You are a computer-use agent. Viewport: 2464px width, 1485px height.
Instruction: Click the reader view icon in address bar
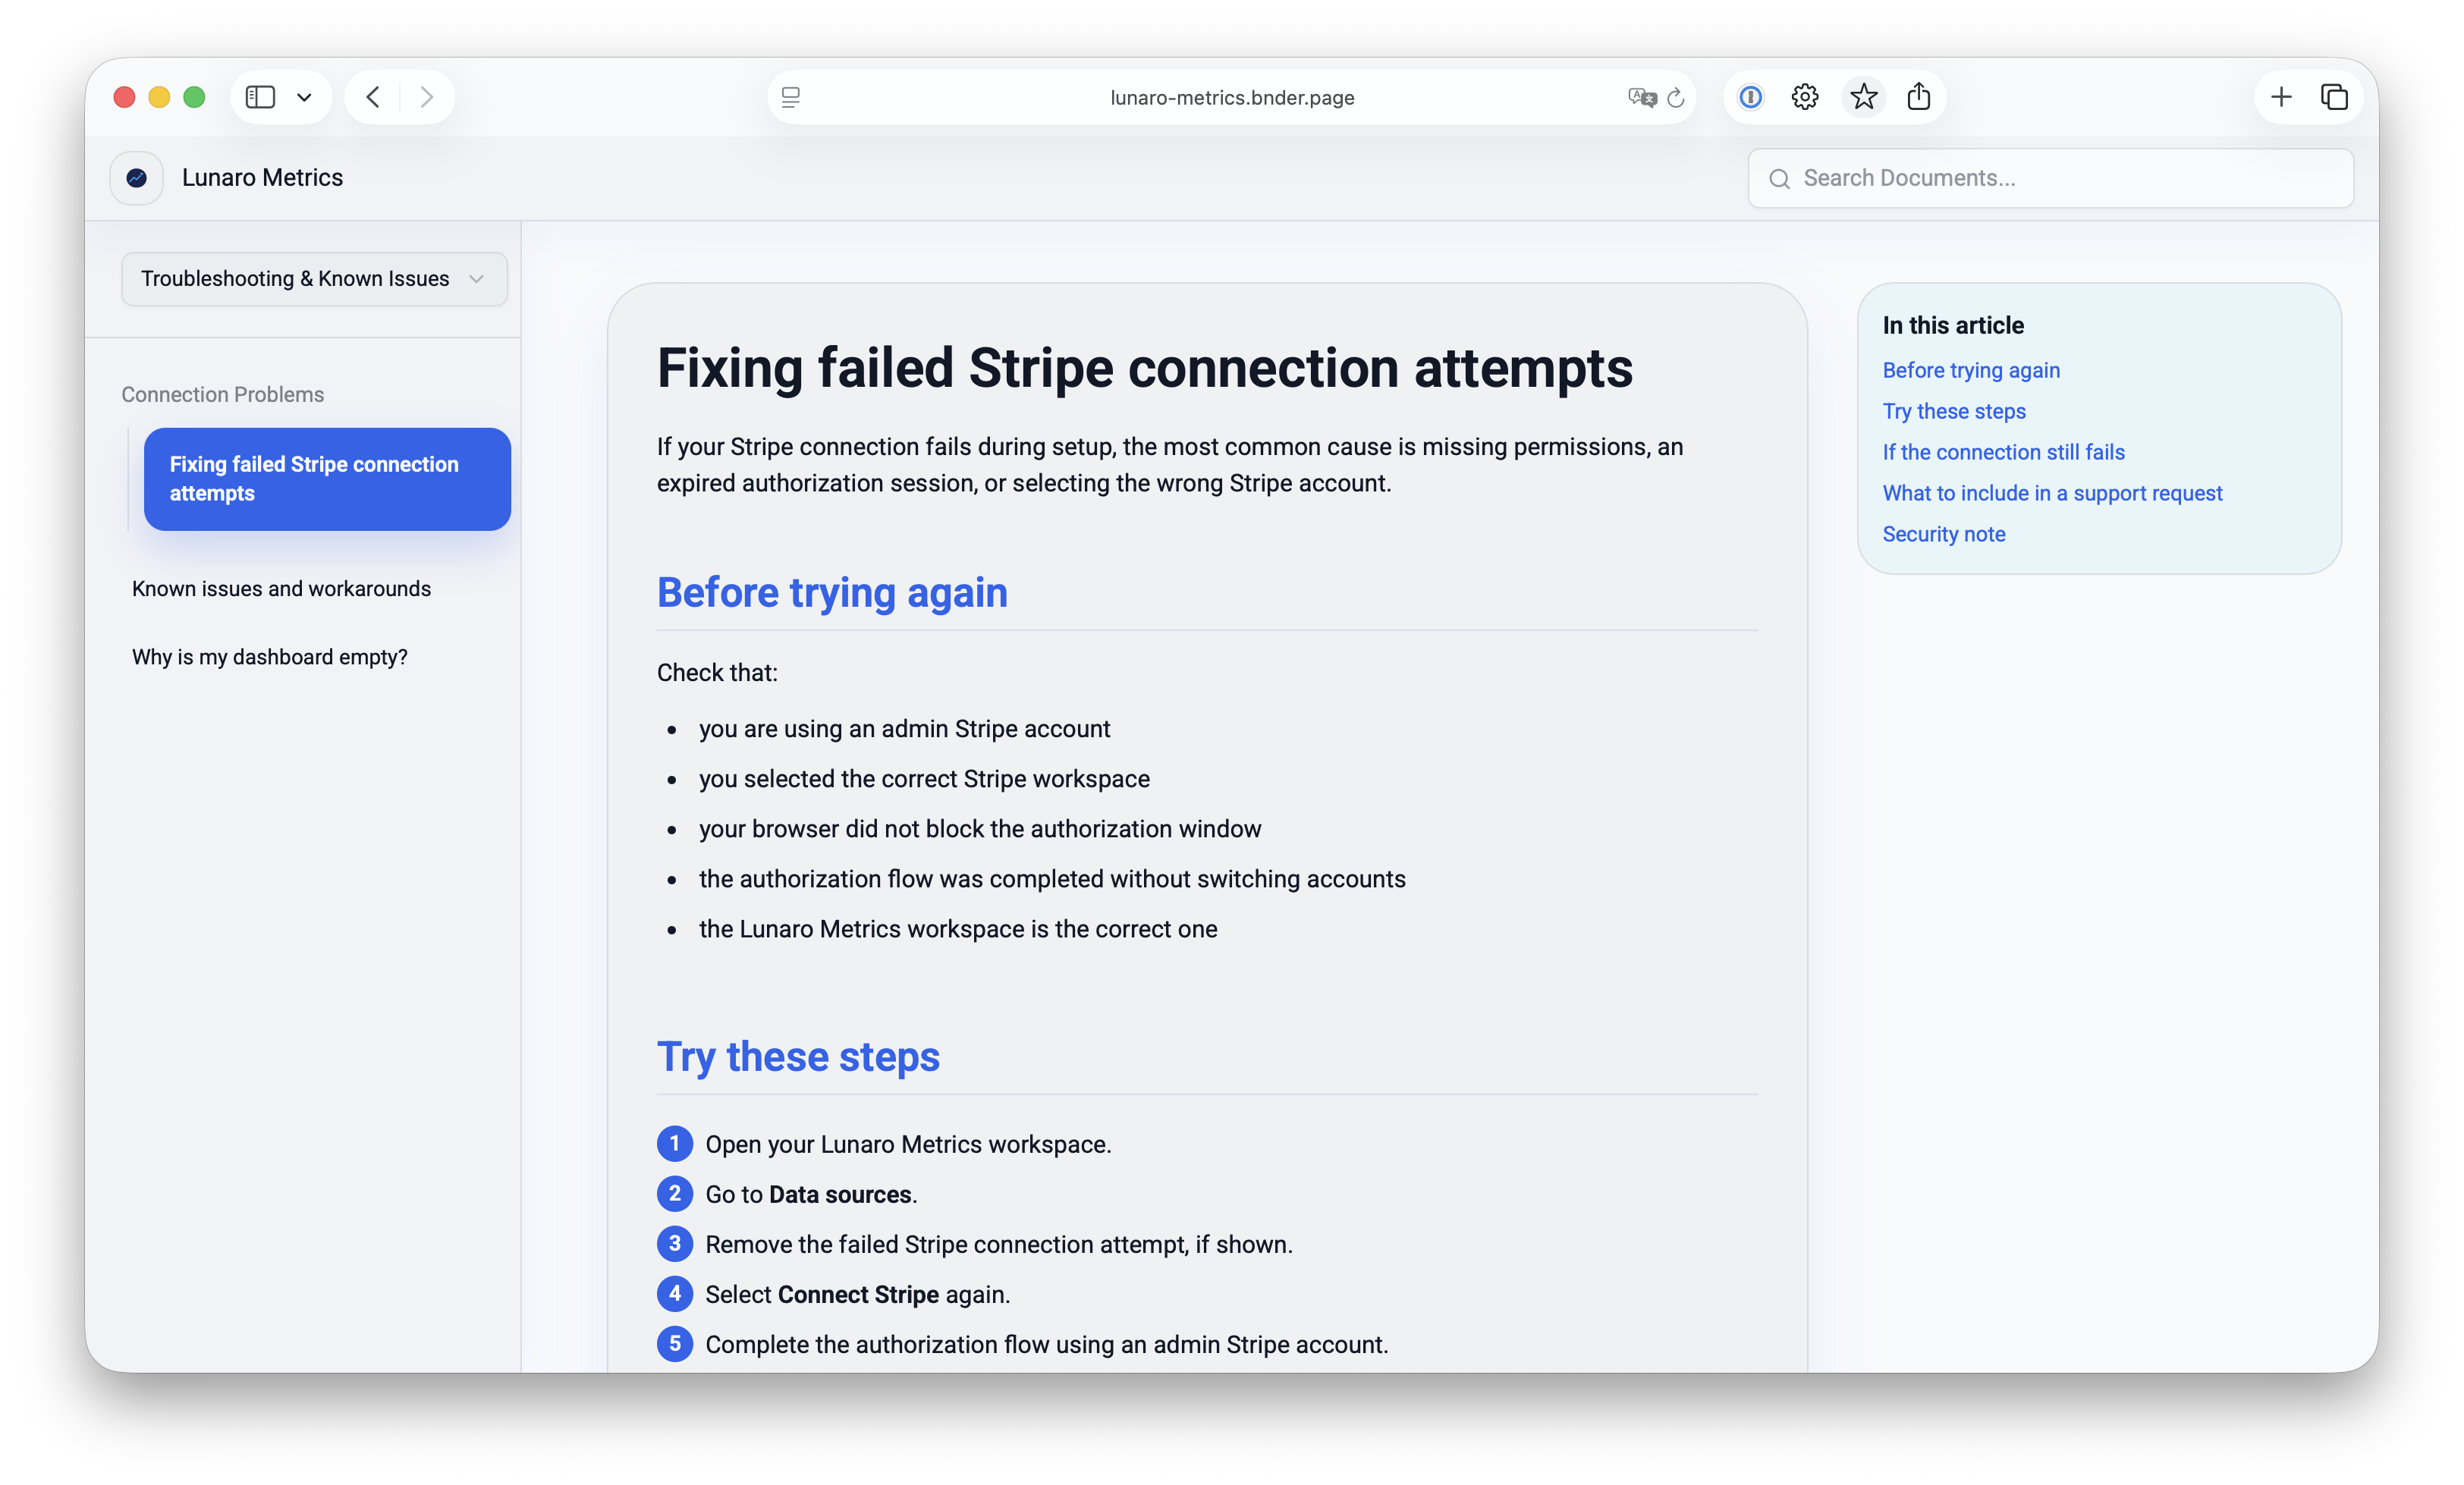pyautogui.click(x=791, y=97)
